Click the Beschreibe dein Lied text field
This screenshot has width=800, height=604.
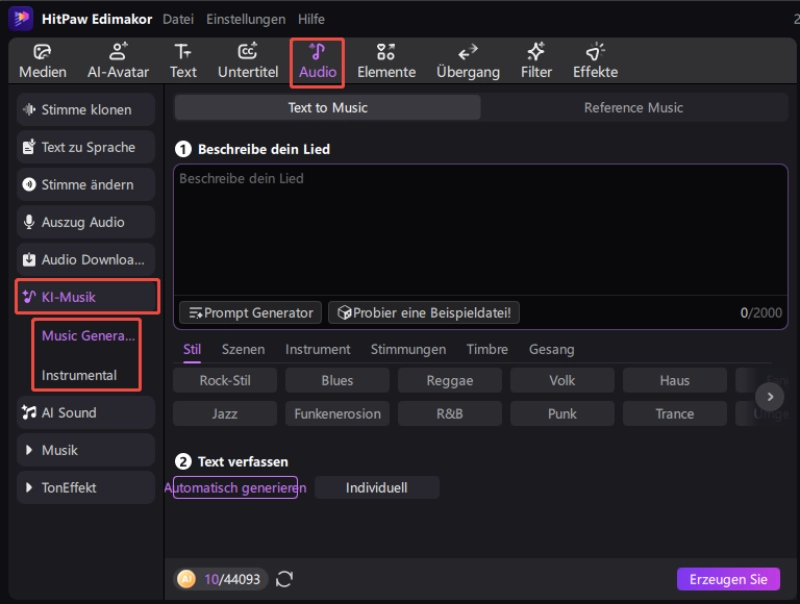(480, 230)
